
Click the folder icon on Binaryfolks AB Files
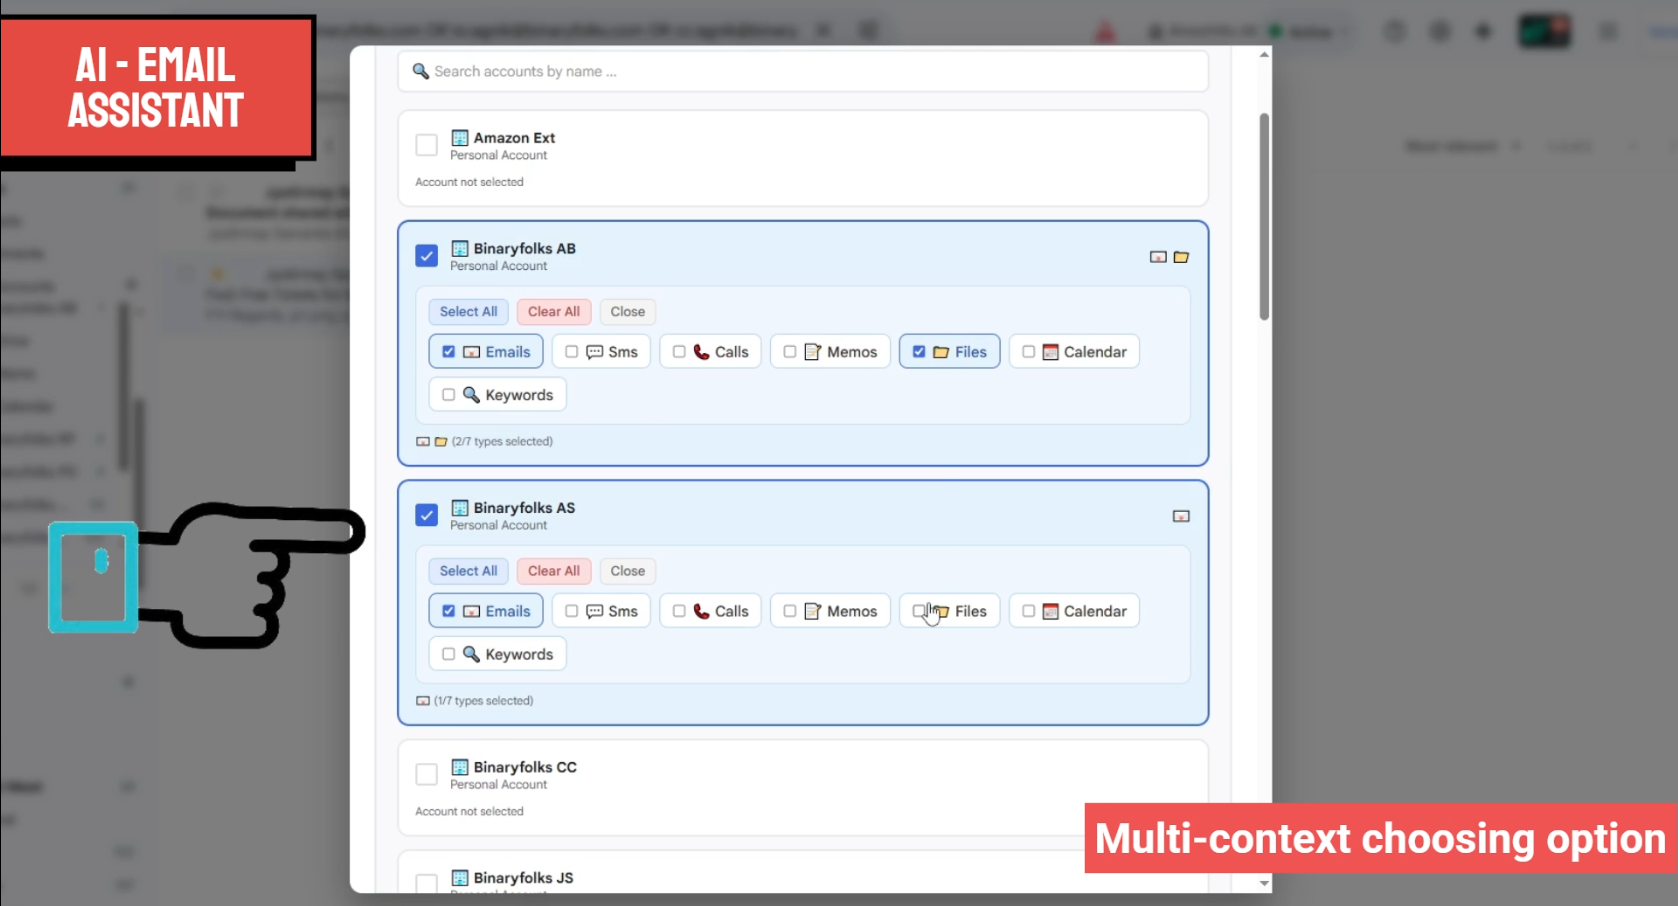941,352
